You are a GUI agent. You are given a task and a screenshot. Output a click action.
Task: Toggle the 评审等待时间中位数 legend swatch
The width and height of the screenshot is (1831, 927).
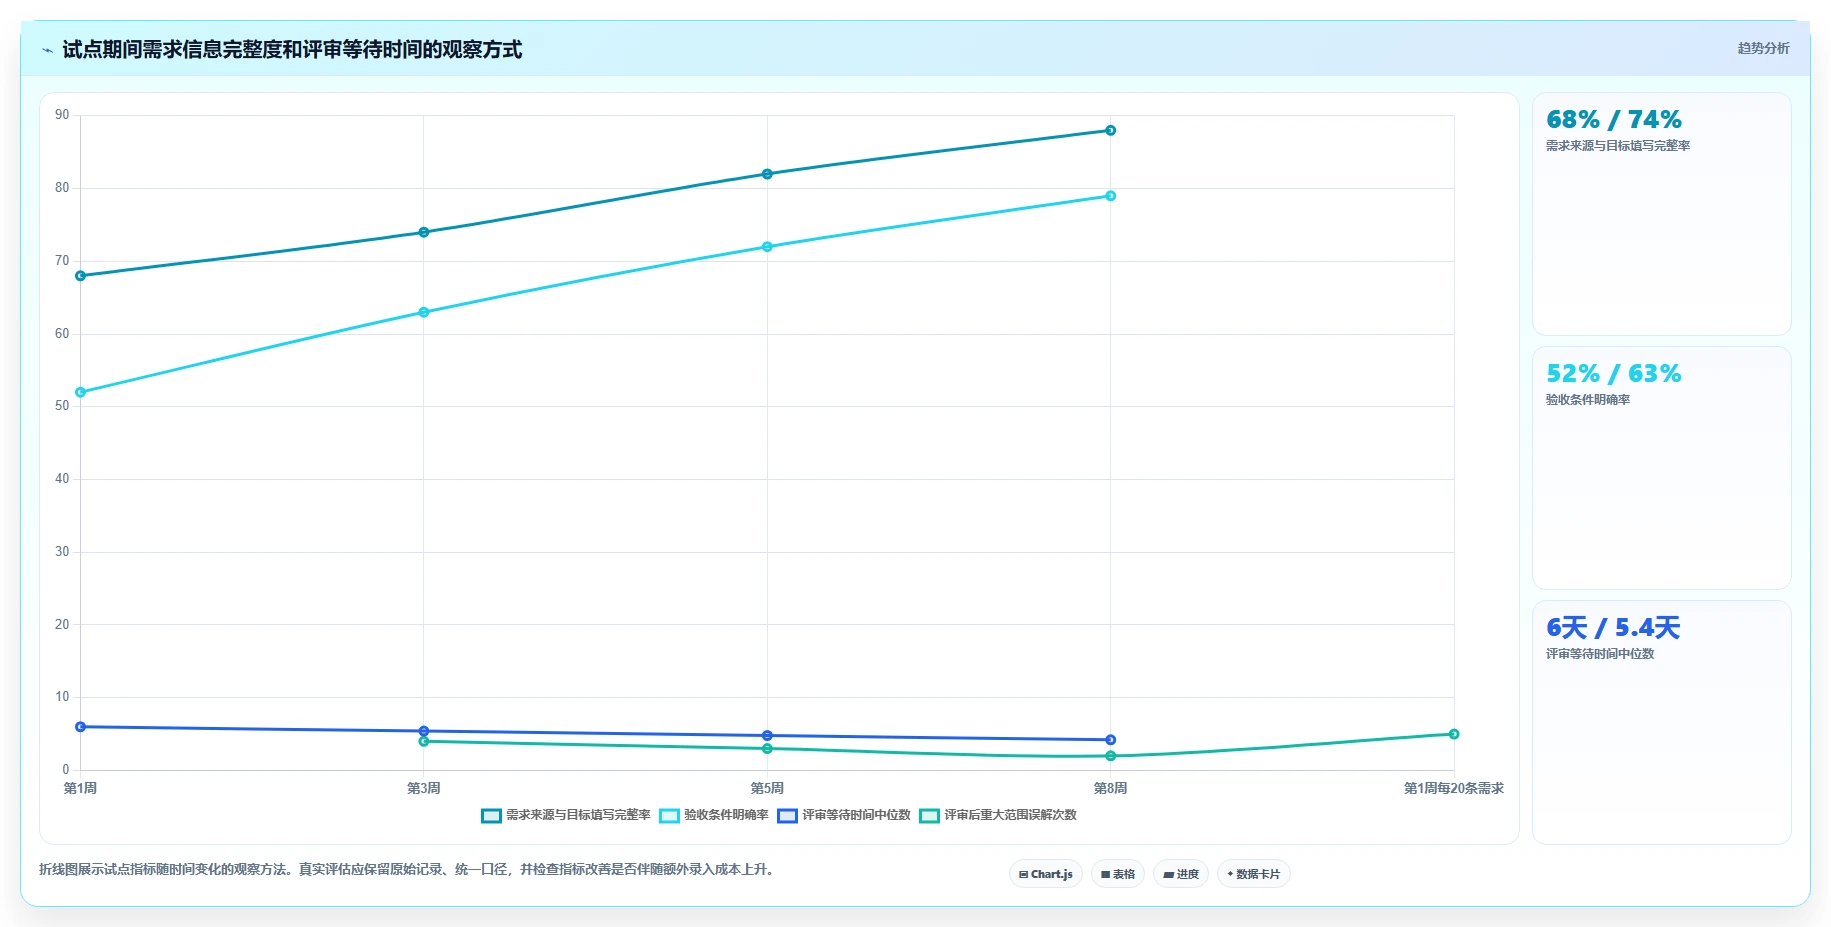pos(787,815)
